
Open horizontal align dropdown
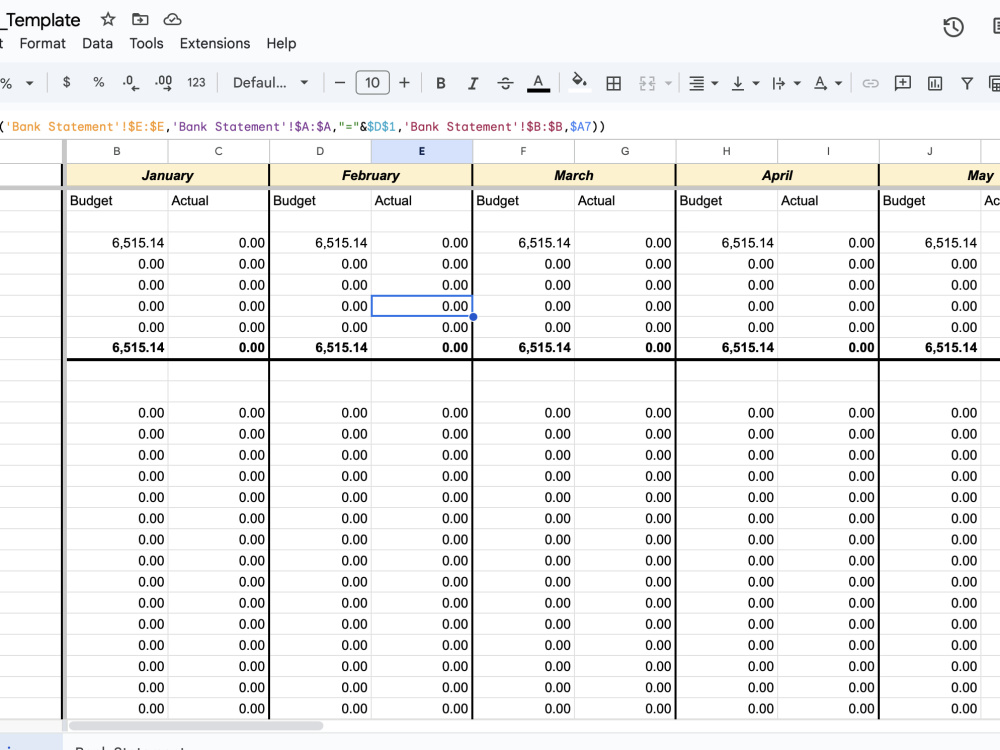coord(703,83)
